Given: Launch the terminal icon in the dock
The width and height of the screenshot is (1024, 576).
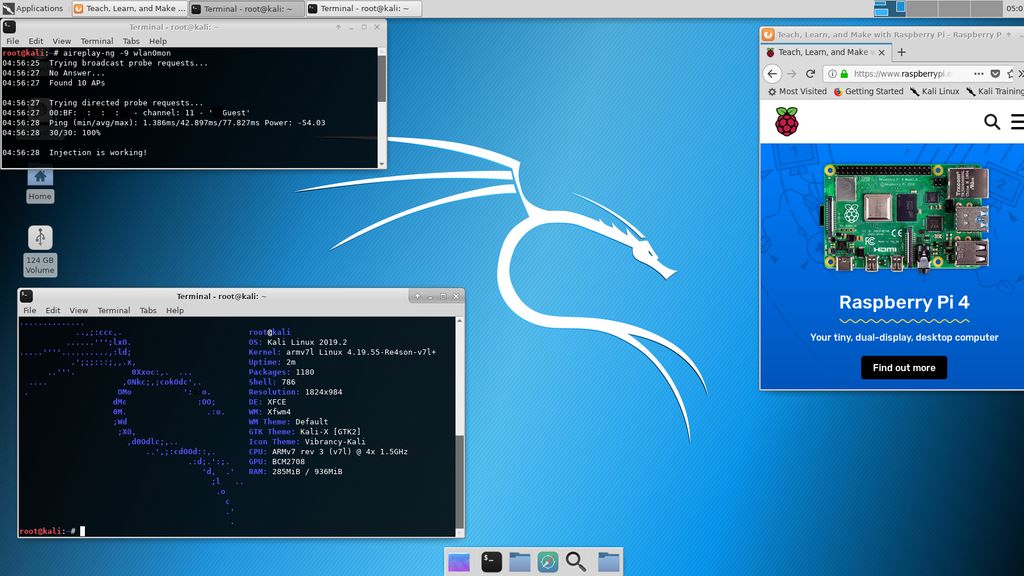Looking at the screenshot, I should point(489,561).
